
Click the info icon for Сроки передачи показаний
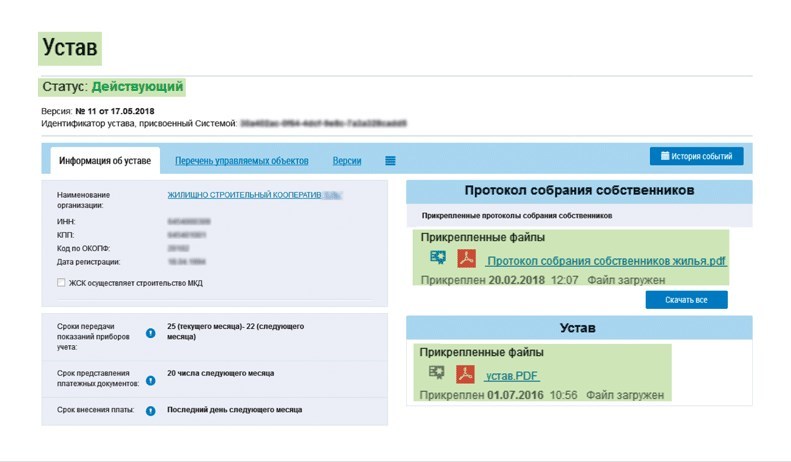point(151,333)
